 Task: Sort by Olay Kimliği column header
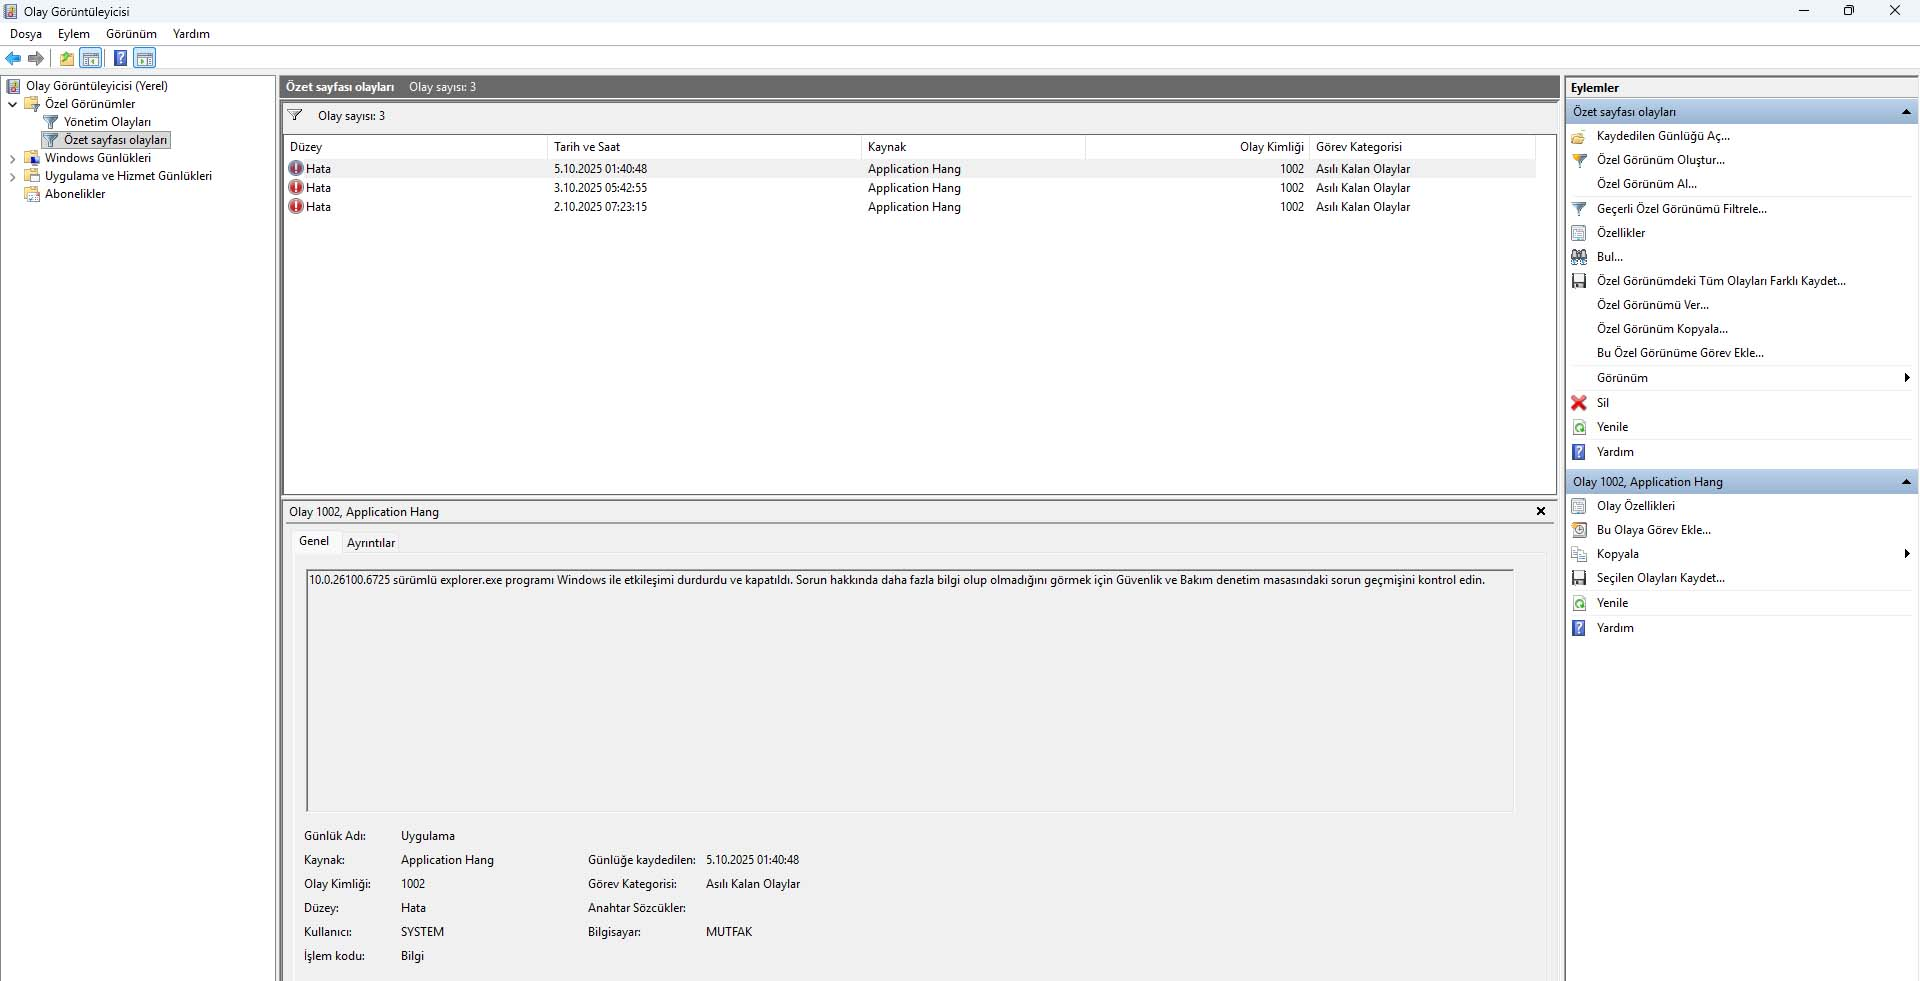coord(1197,147)
